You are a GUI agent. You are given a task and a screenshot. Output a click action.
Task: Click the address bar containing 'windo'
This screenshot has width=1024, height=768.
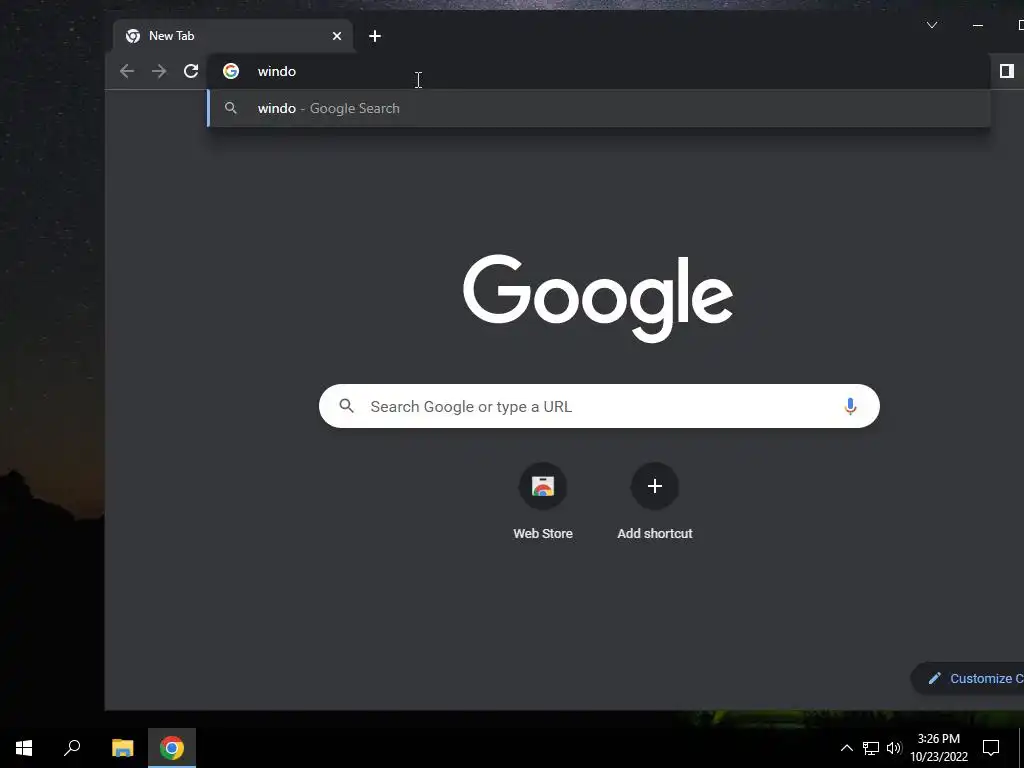coord(598,71)
